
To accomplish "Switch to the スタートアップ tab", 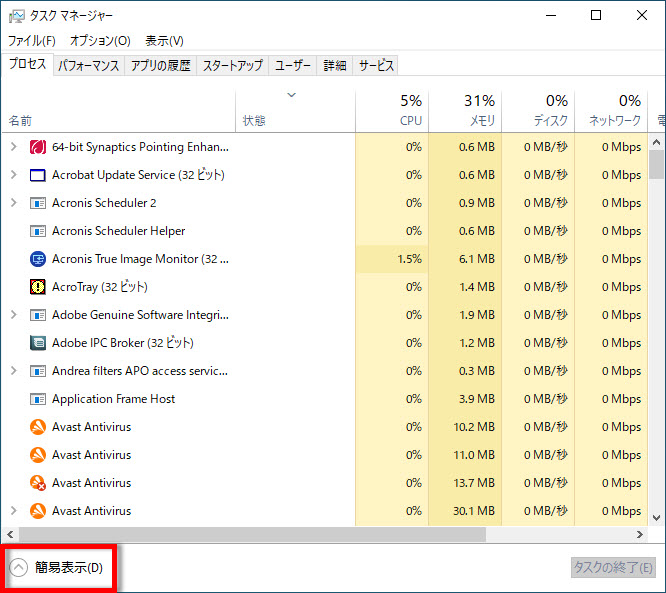I will point(233,66).
